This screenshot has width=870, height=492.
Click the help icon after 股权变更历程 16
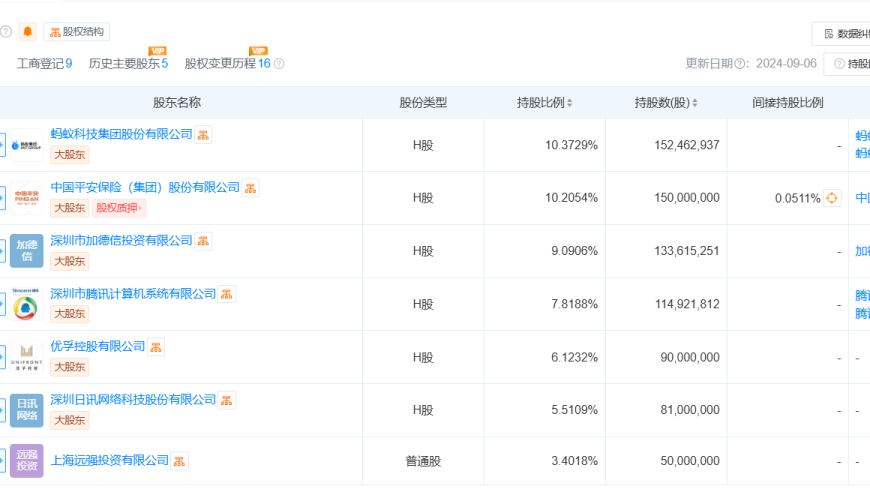pyautogui.click(x=279, y=64)
